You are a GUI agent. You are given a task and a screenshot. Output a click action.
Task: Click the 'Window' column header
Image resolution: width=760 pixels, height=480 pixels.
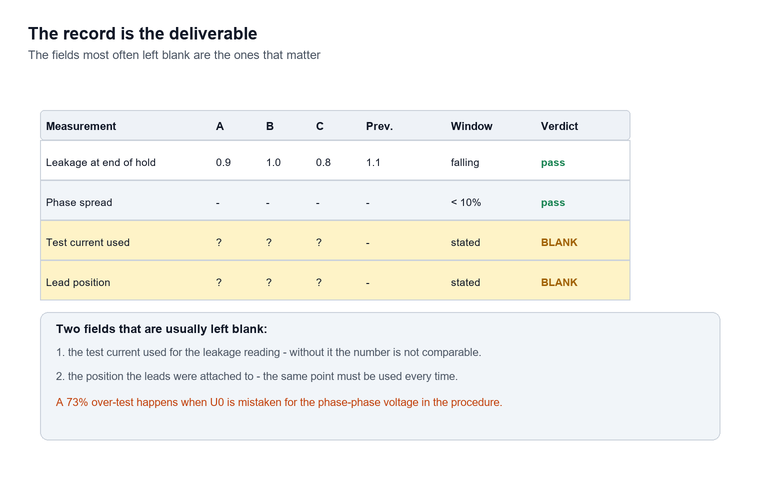click(x=472, y=126)
